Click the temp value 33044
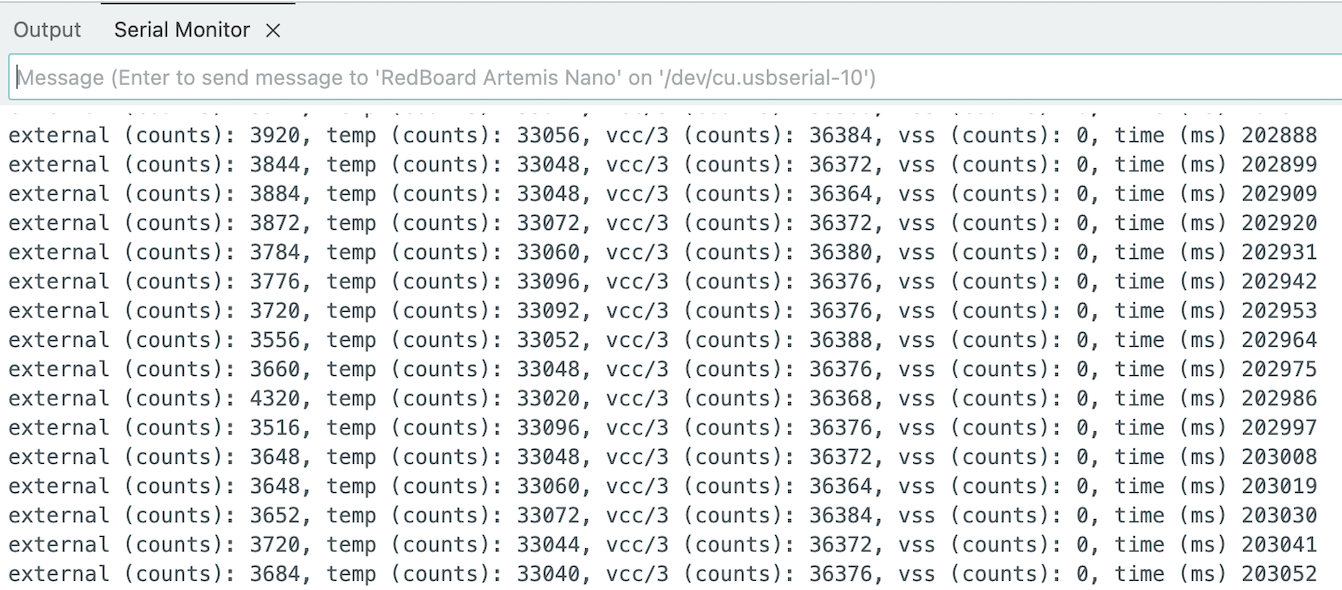 click(548, 545)
